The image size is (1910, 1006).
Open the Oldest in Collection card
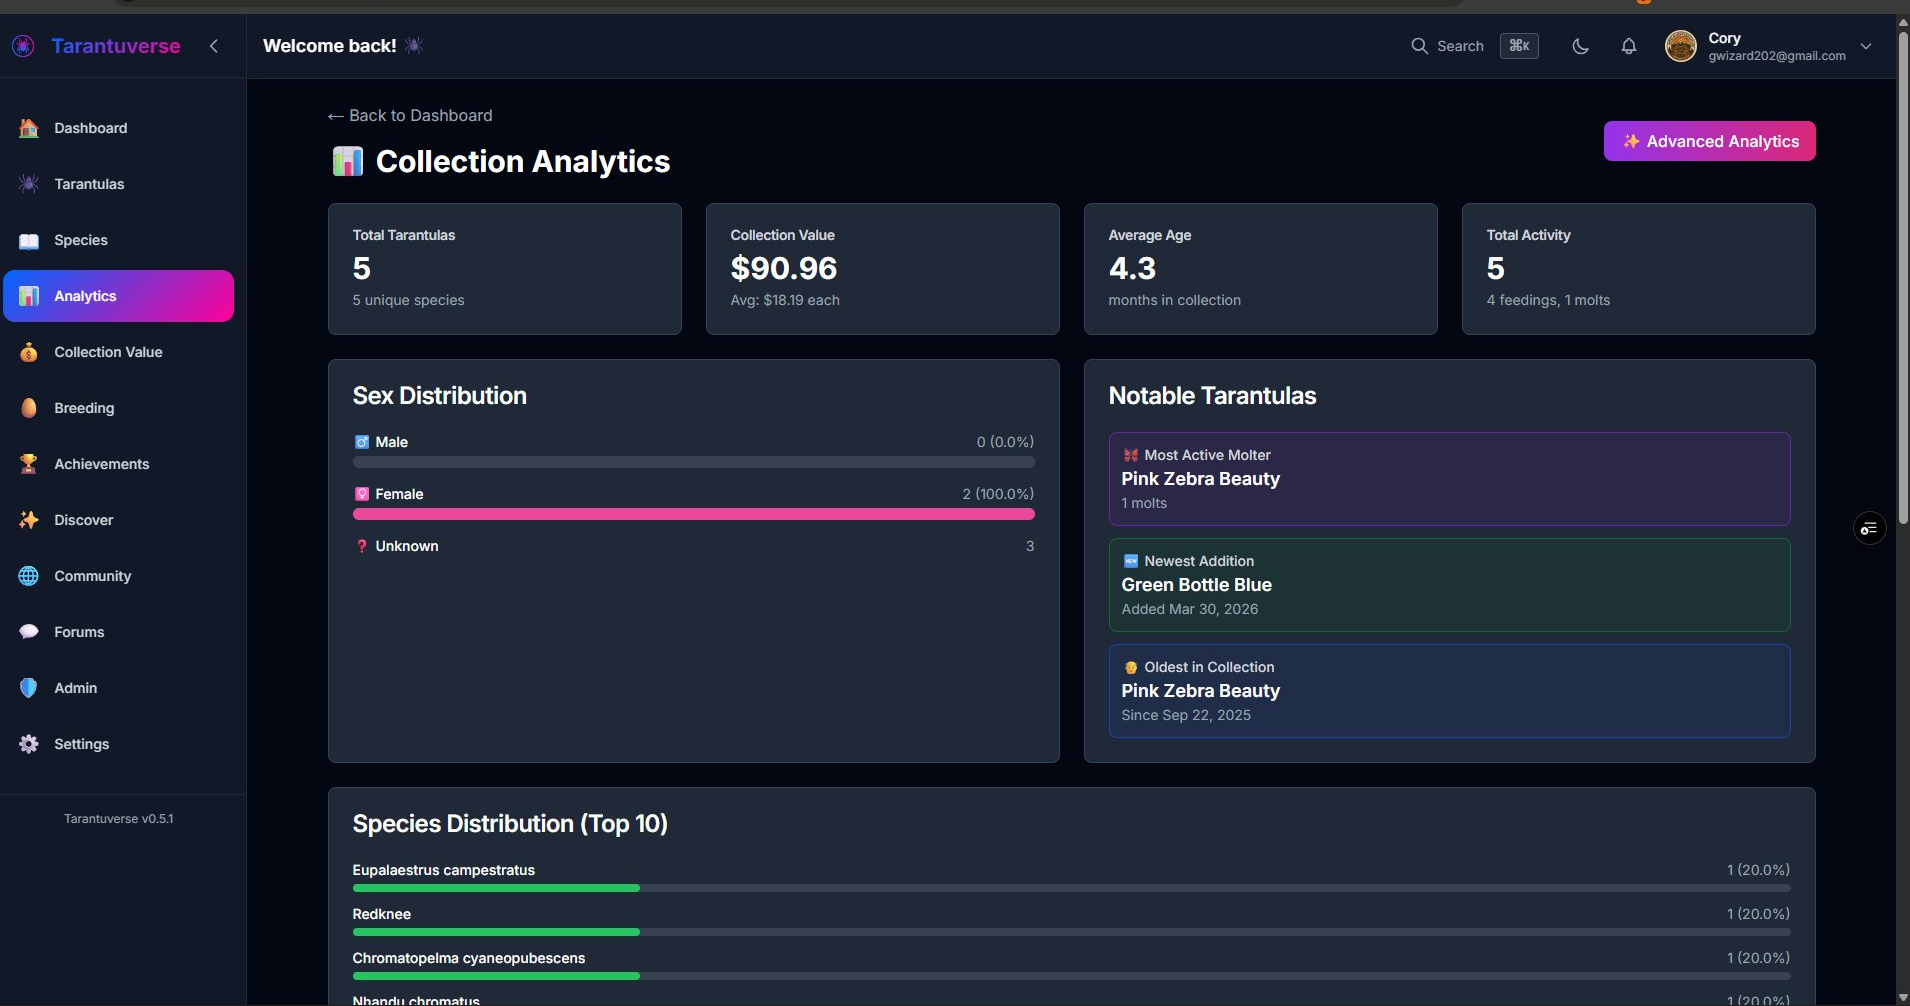click(1450, 691)
